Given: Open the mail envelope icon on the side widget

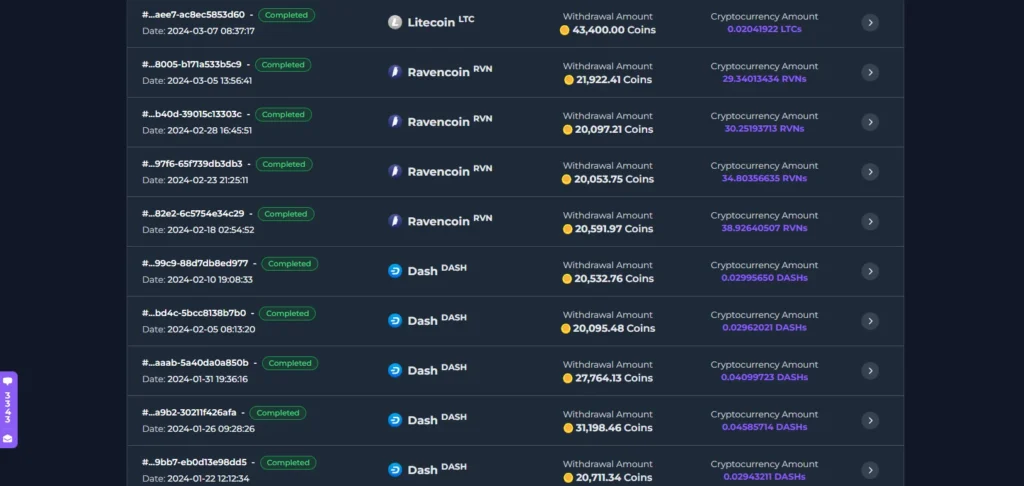Looking at the screenshot, I should [8, 438].
